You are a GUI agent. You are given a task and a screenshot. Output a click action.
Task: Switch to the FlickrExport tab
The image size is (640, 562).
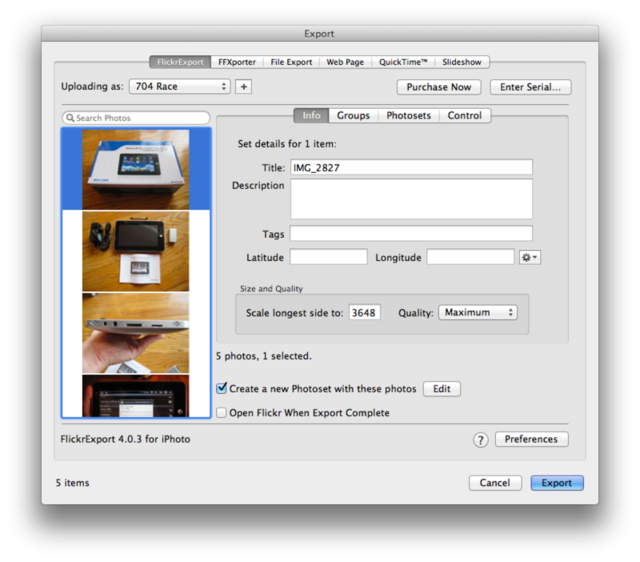180,62
